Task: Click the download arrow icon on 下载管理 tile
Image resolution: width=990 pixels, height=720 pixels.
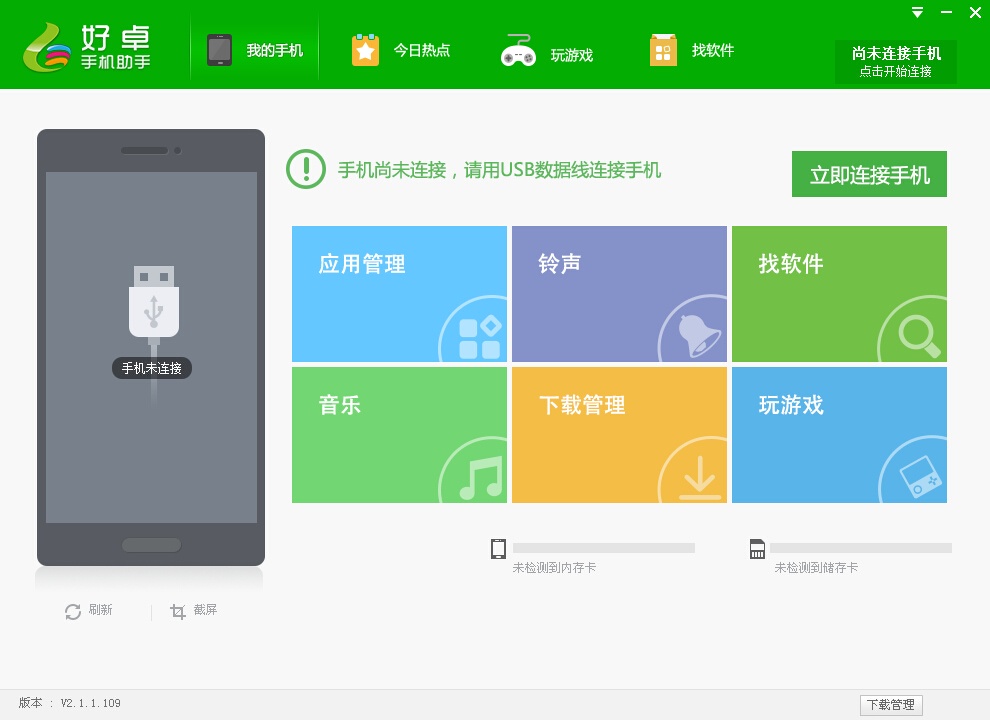Action: [x=700, y=479]
